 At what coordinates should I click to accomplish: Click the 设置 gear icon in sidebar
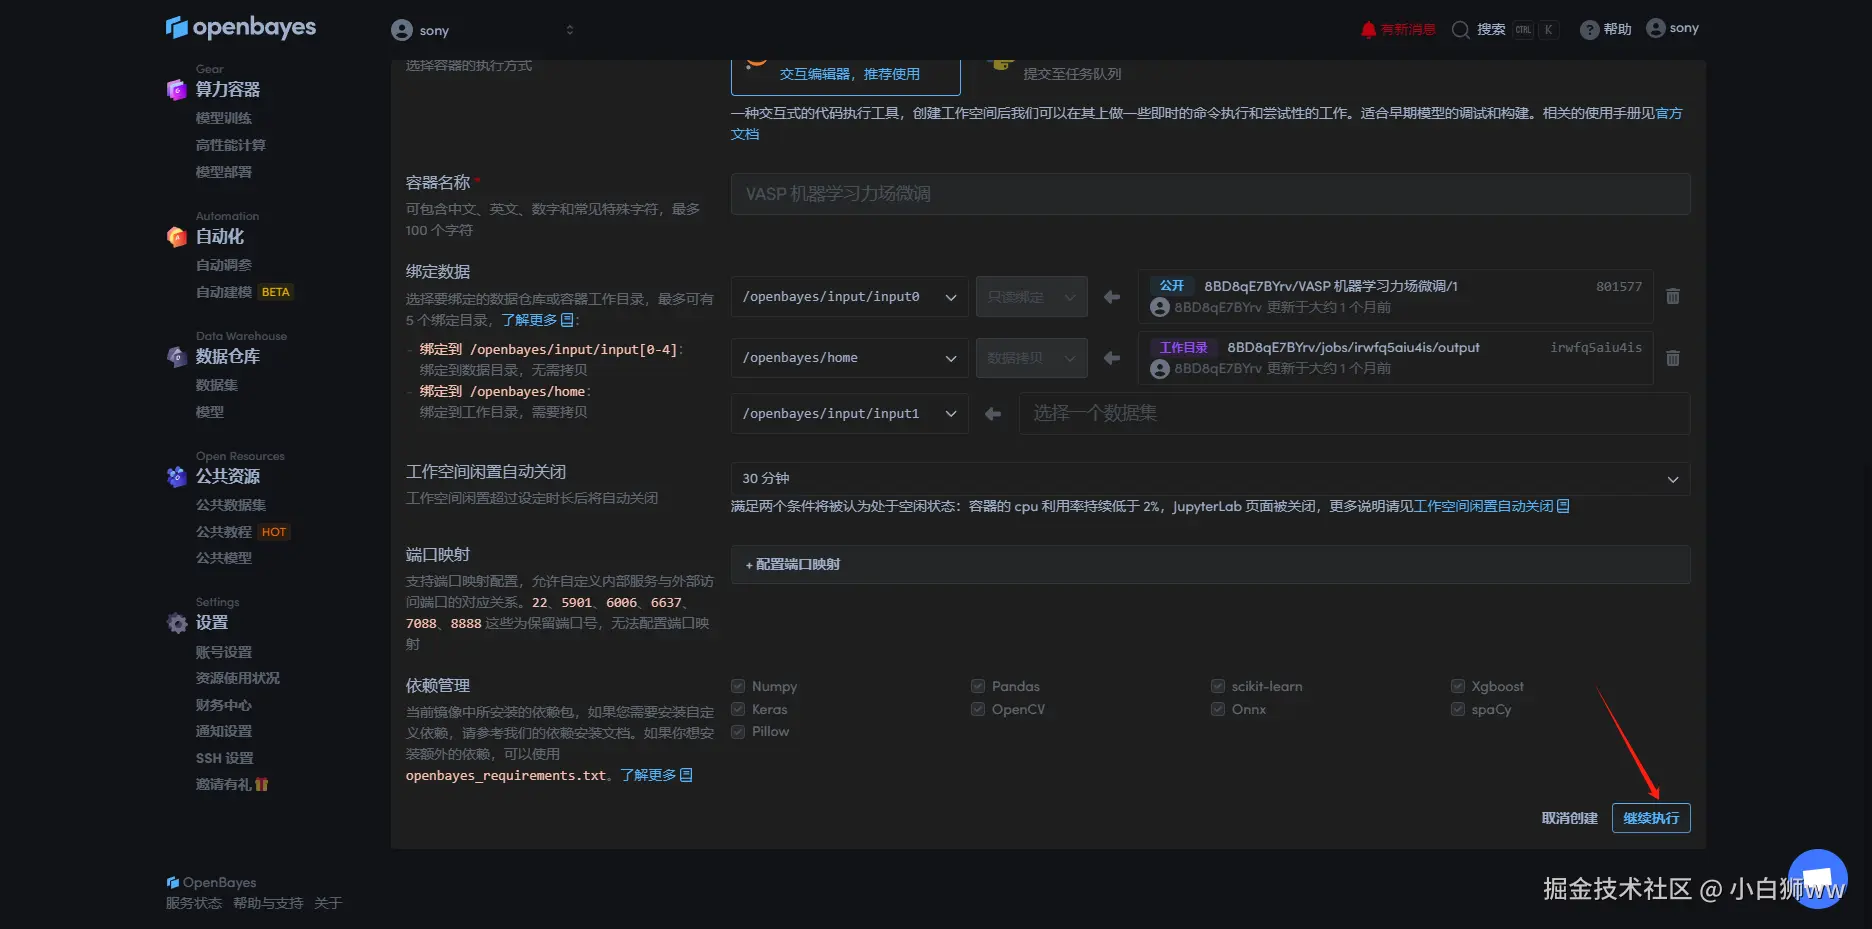coord(177,623)
